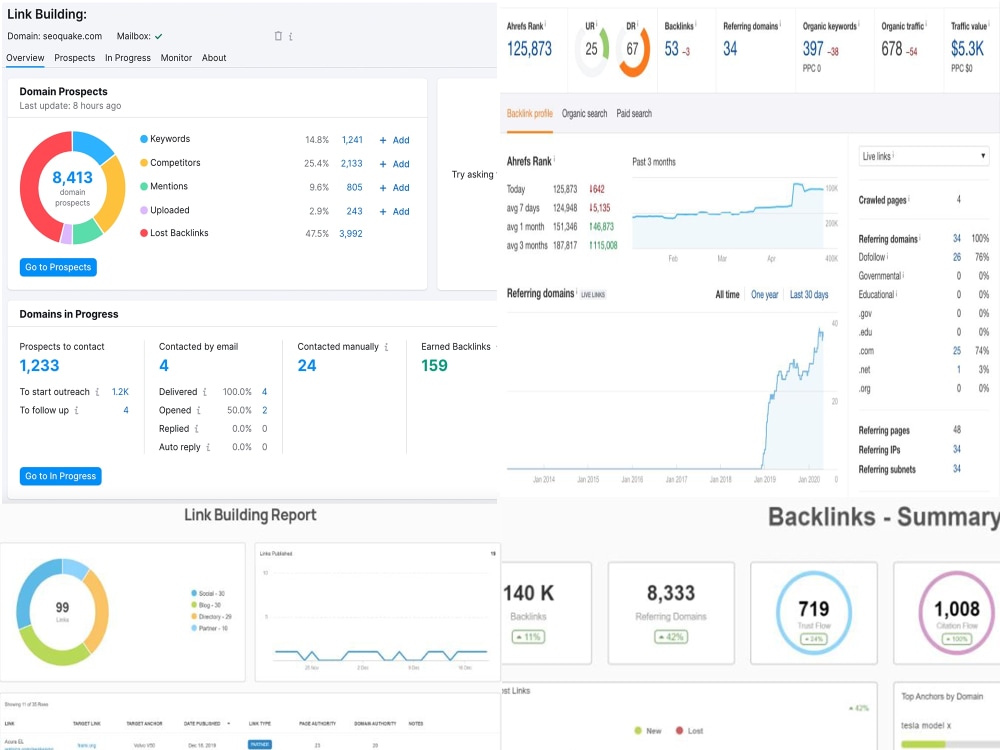Viewport: 1000px width, 750px height.
Task: Click the 8,413 domain prospects donut chart
Action: pos(72,188)
